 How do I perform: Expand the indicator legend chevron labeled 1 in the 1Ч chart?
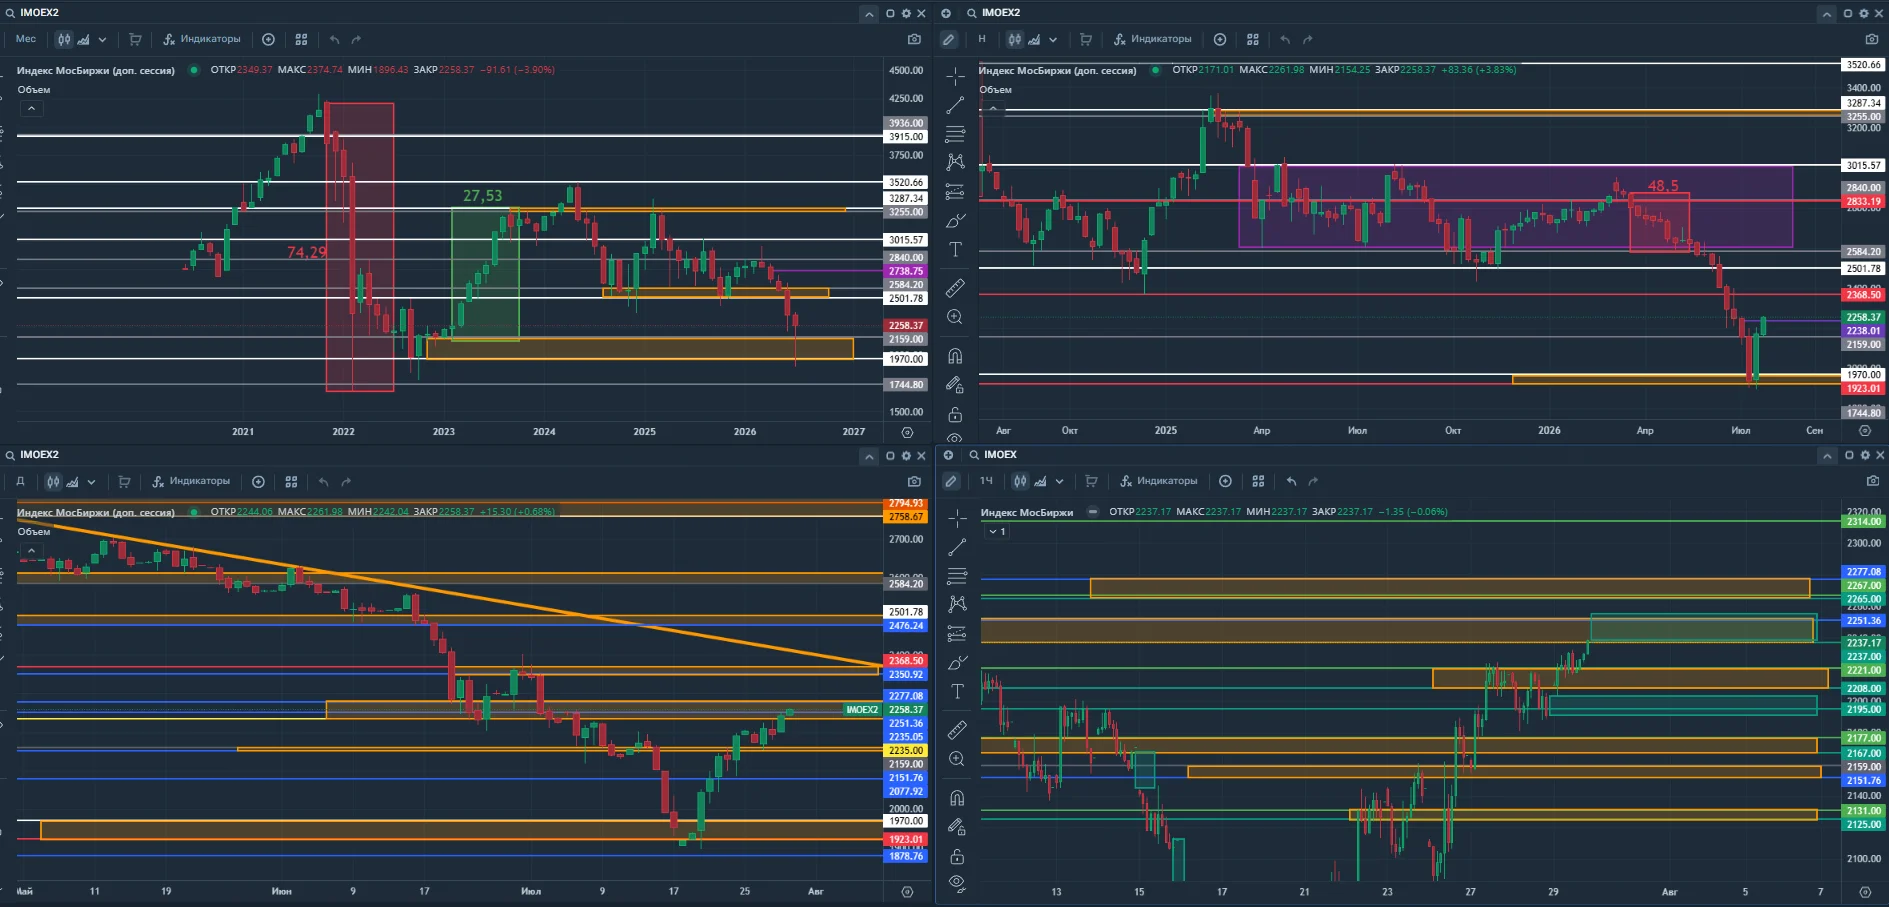coord(997,532)
